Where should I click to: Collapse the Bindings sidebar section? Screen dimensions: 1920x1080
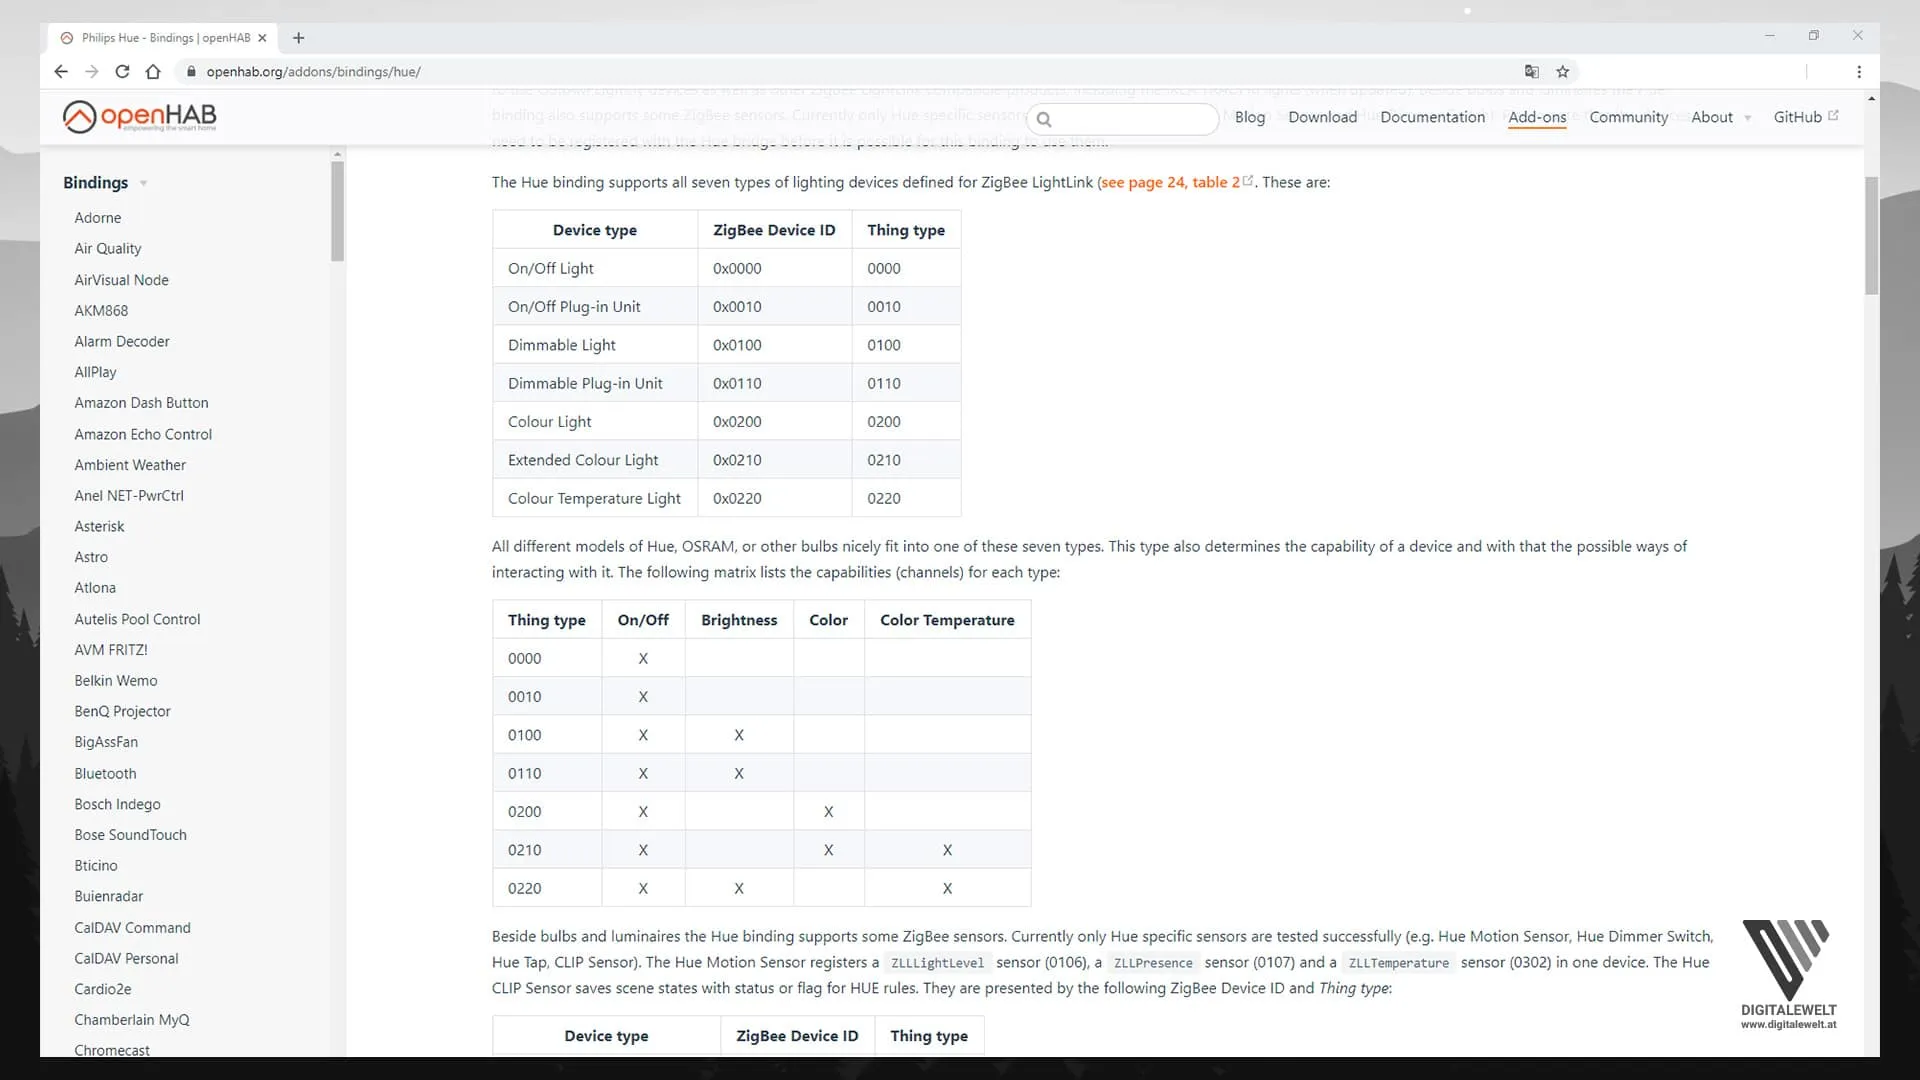tap(105, 182)
